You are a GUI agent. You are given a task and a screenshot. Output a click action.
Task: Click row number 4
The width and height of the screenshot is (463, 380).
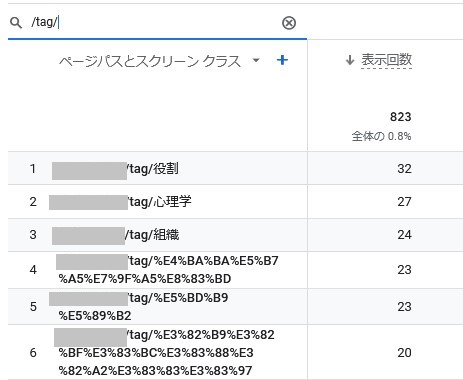click(33, 270)
